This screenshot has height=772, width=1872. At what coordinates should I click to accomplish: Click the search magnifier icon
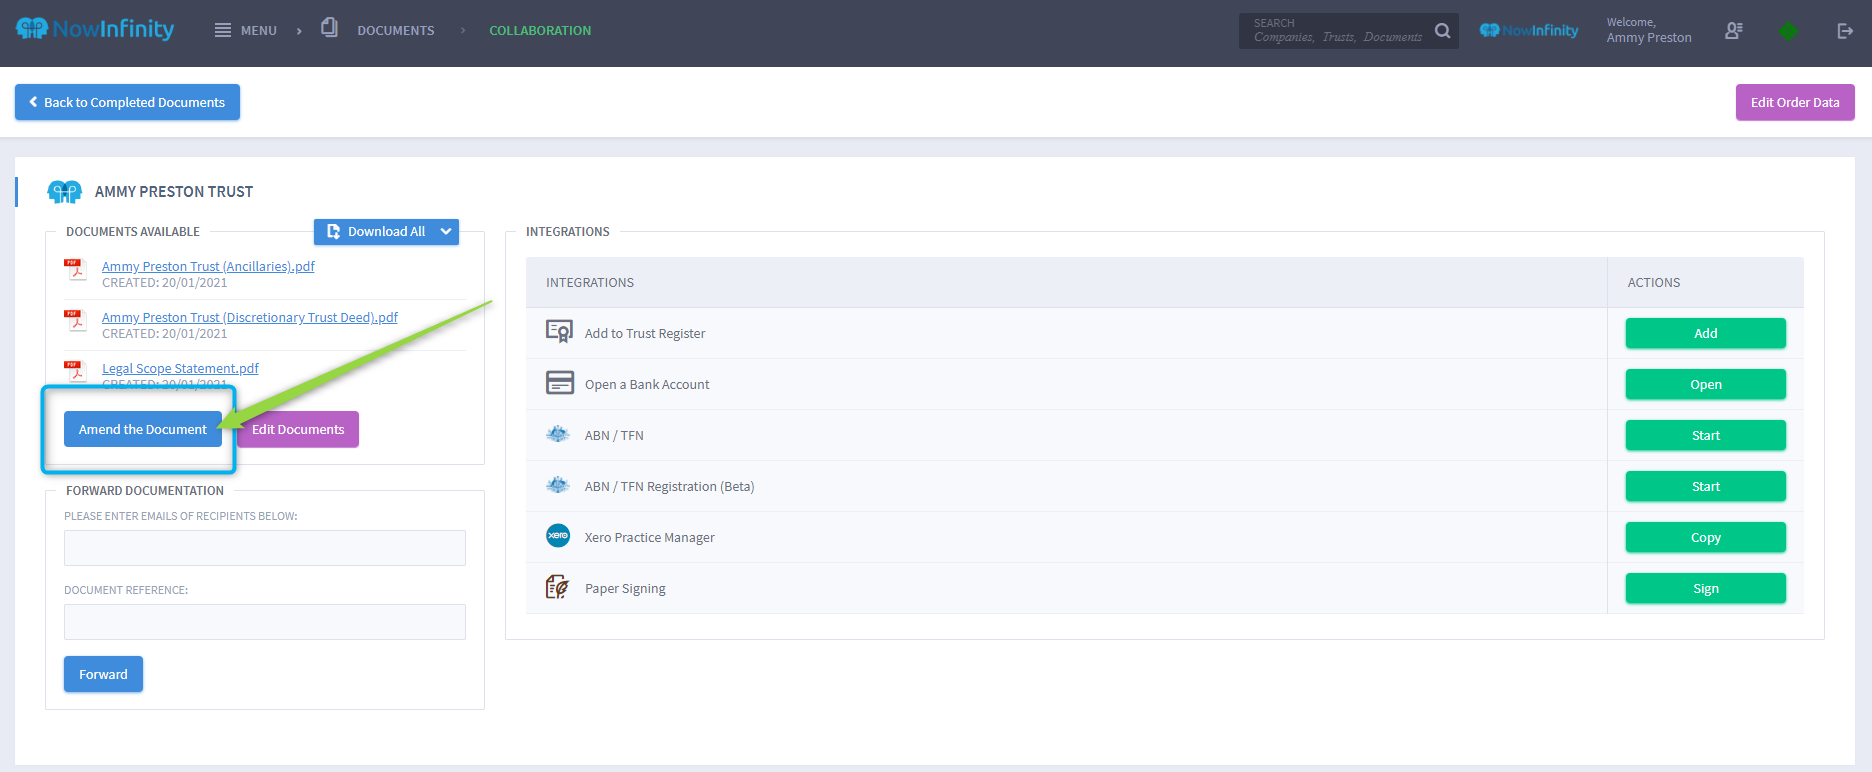[1442, 31]
